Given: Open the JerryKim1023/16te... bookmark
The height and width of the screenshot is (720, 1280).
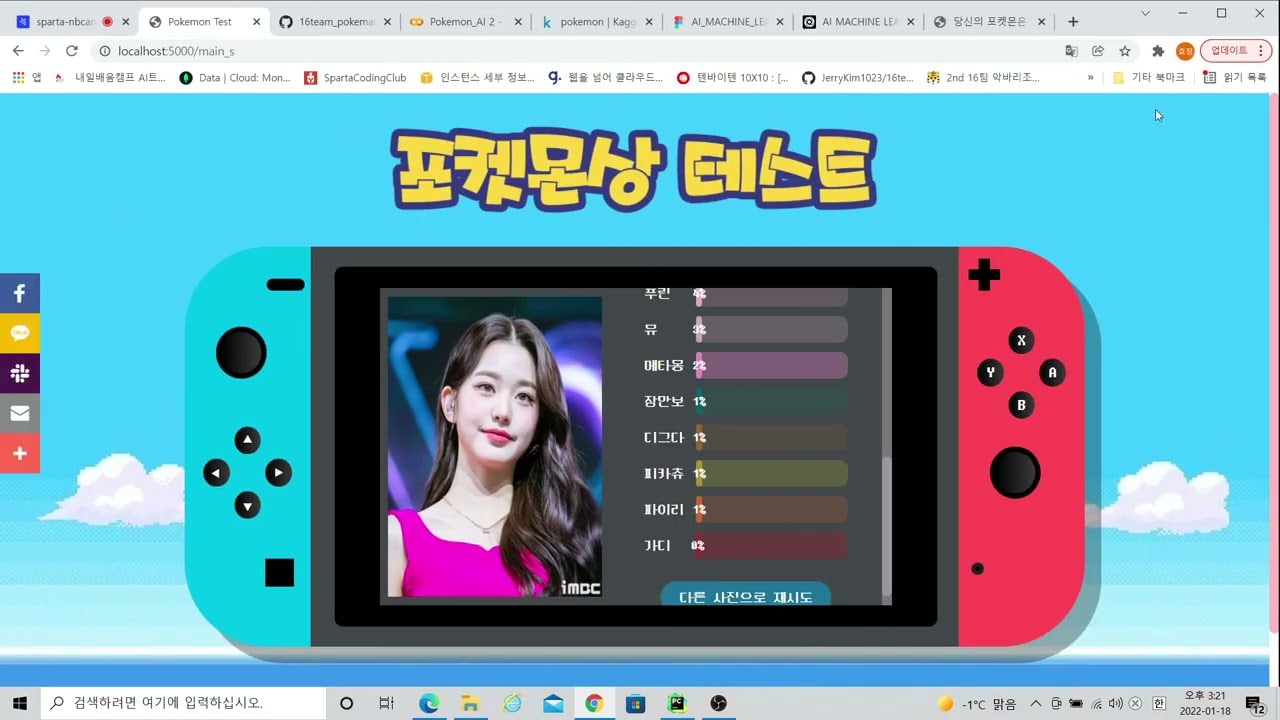Looking at the screenshot, I should point(858,77).
